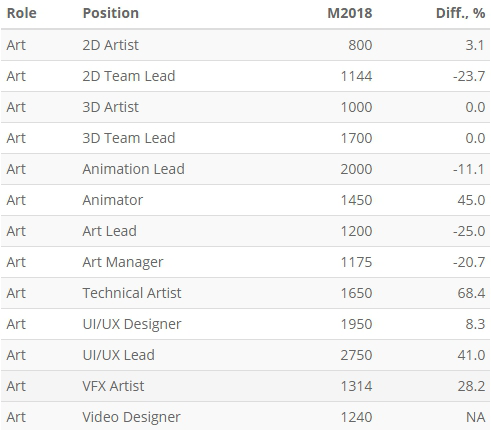Click the M2018 column header
491x430 pixels.
(350, 13)
